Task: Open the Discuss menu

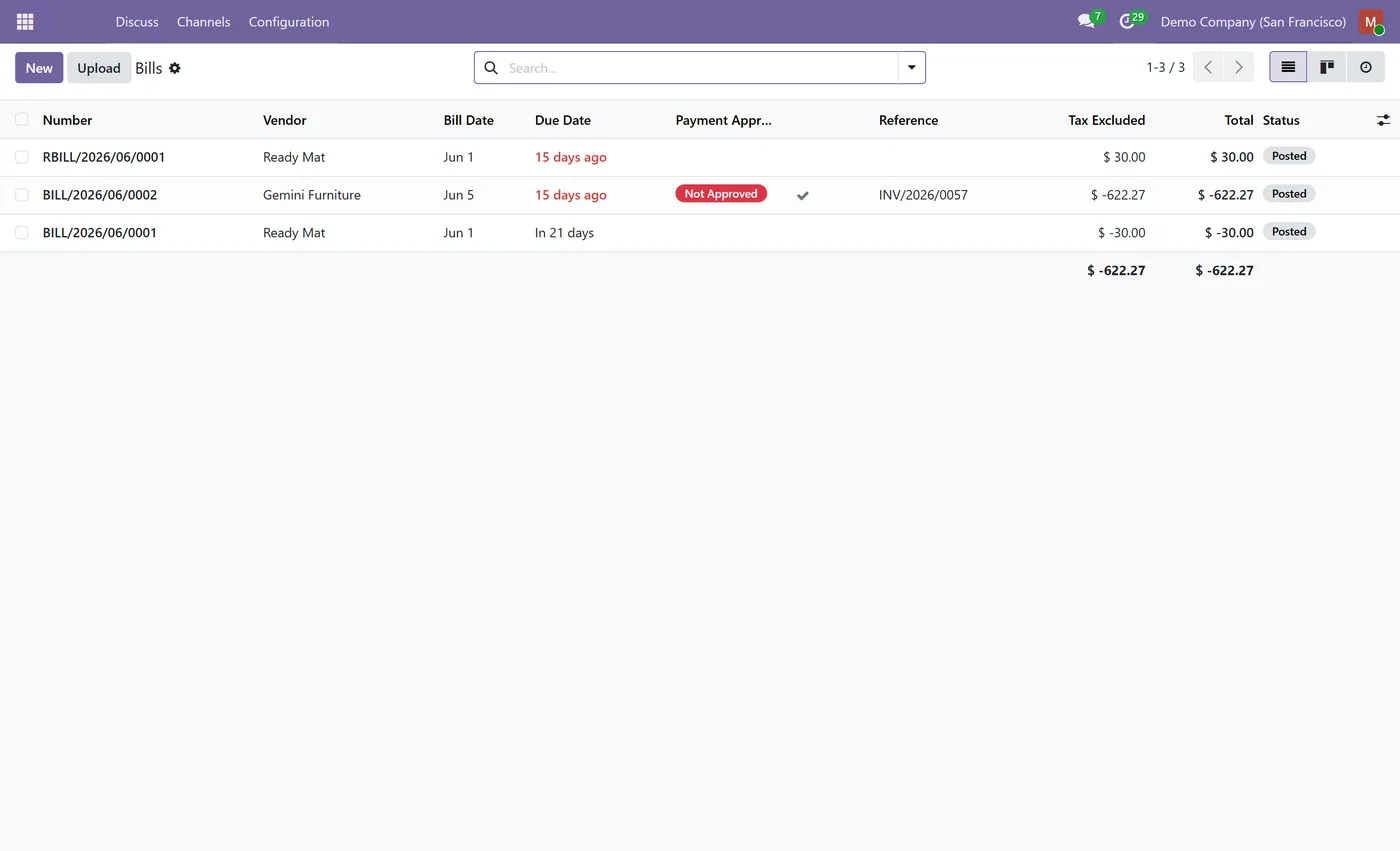Action: pyautogui.click(x=137, y=21)
